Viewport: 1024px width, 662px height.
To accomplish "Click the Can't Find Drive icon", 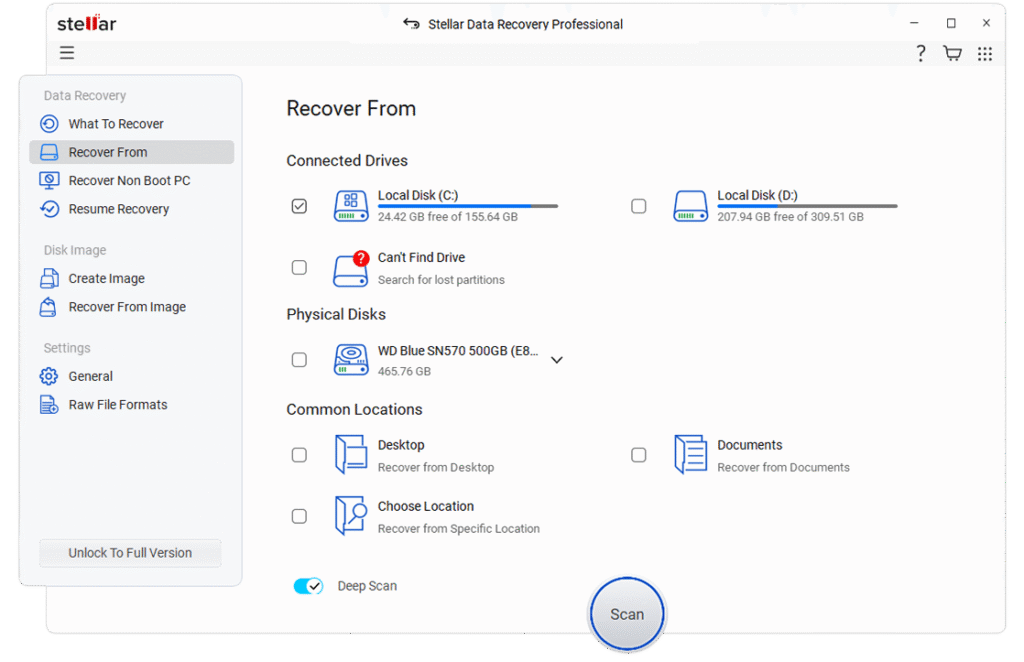I will (350, 268).
